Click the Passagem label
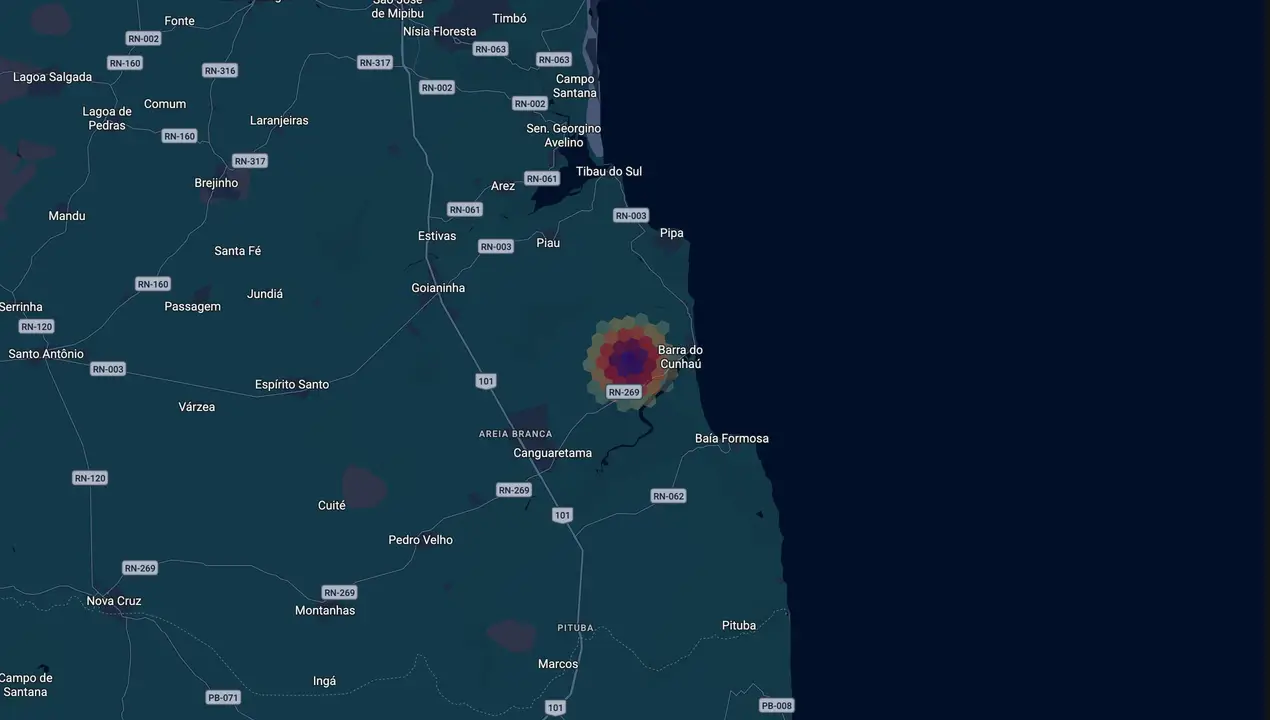Image resolution: width=1270 pixels, height=720 pixels. click(x=193, y=306)
